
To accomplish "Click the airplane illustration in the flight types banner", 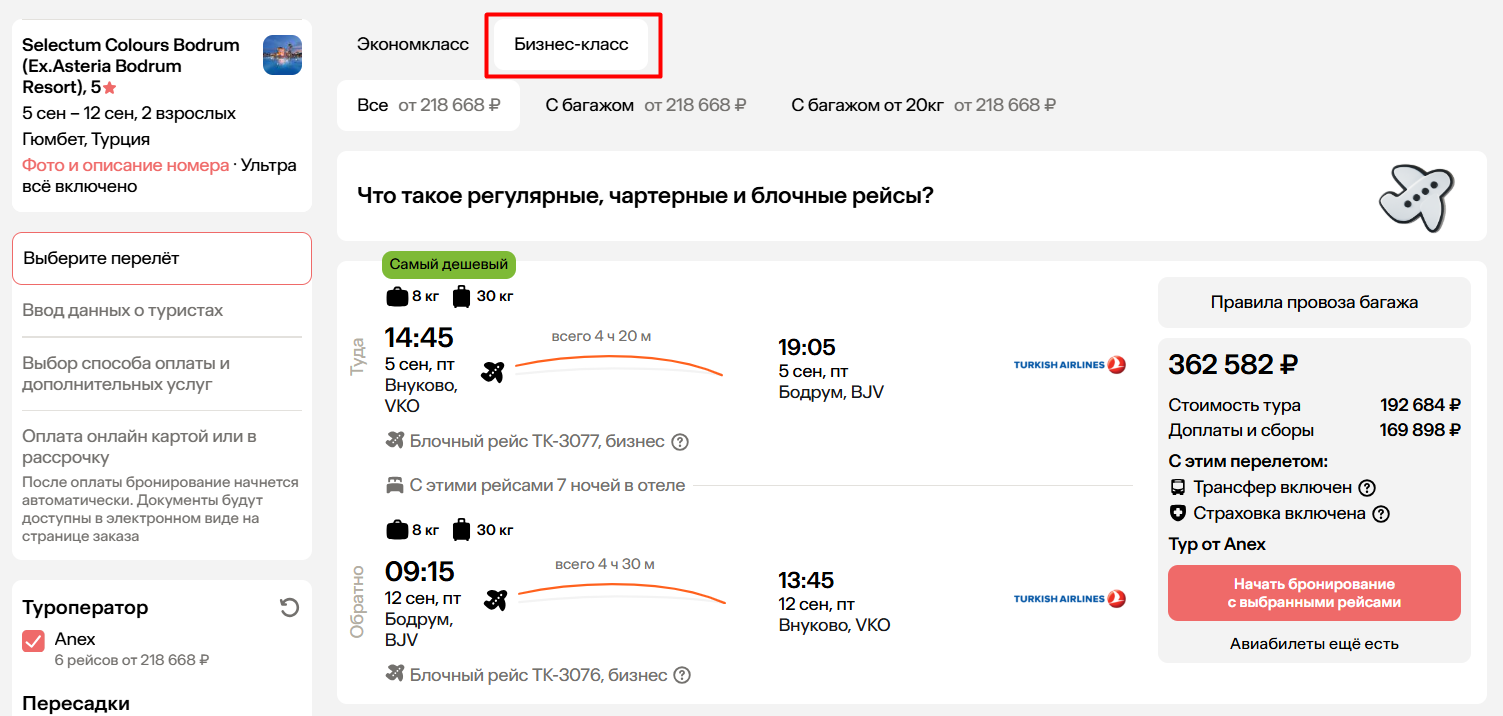I will [1416, 197].
